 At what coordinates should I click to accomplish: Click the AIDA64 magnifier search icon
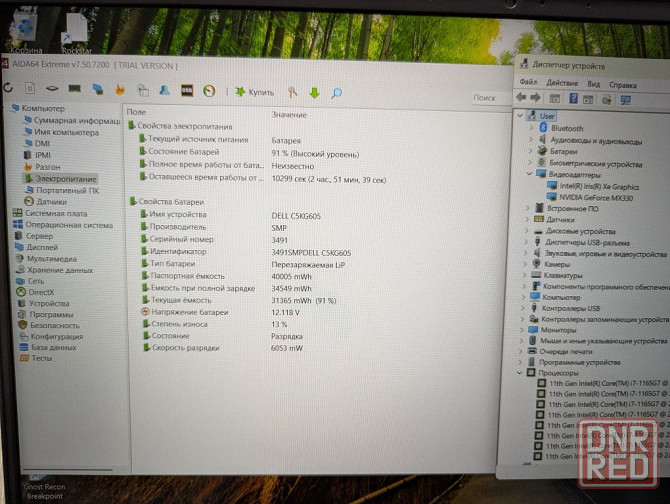pyautogui.click(x=336, y=93)
